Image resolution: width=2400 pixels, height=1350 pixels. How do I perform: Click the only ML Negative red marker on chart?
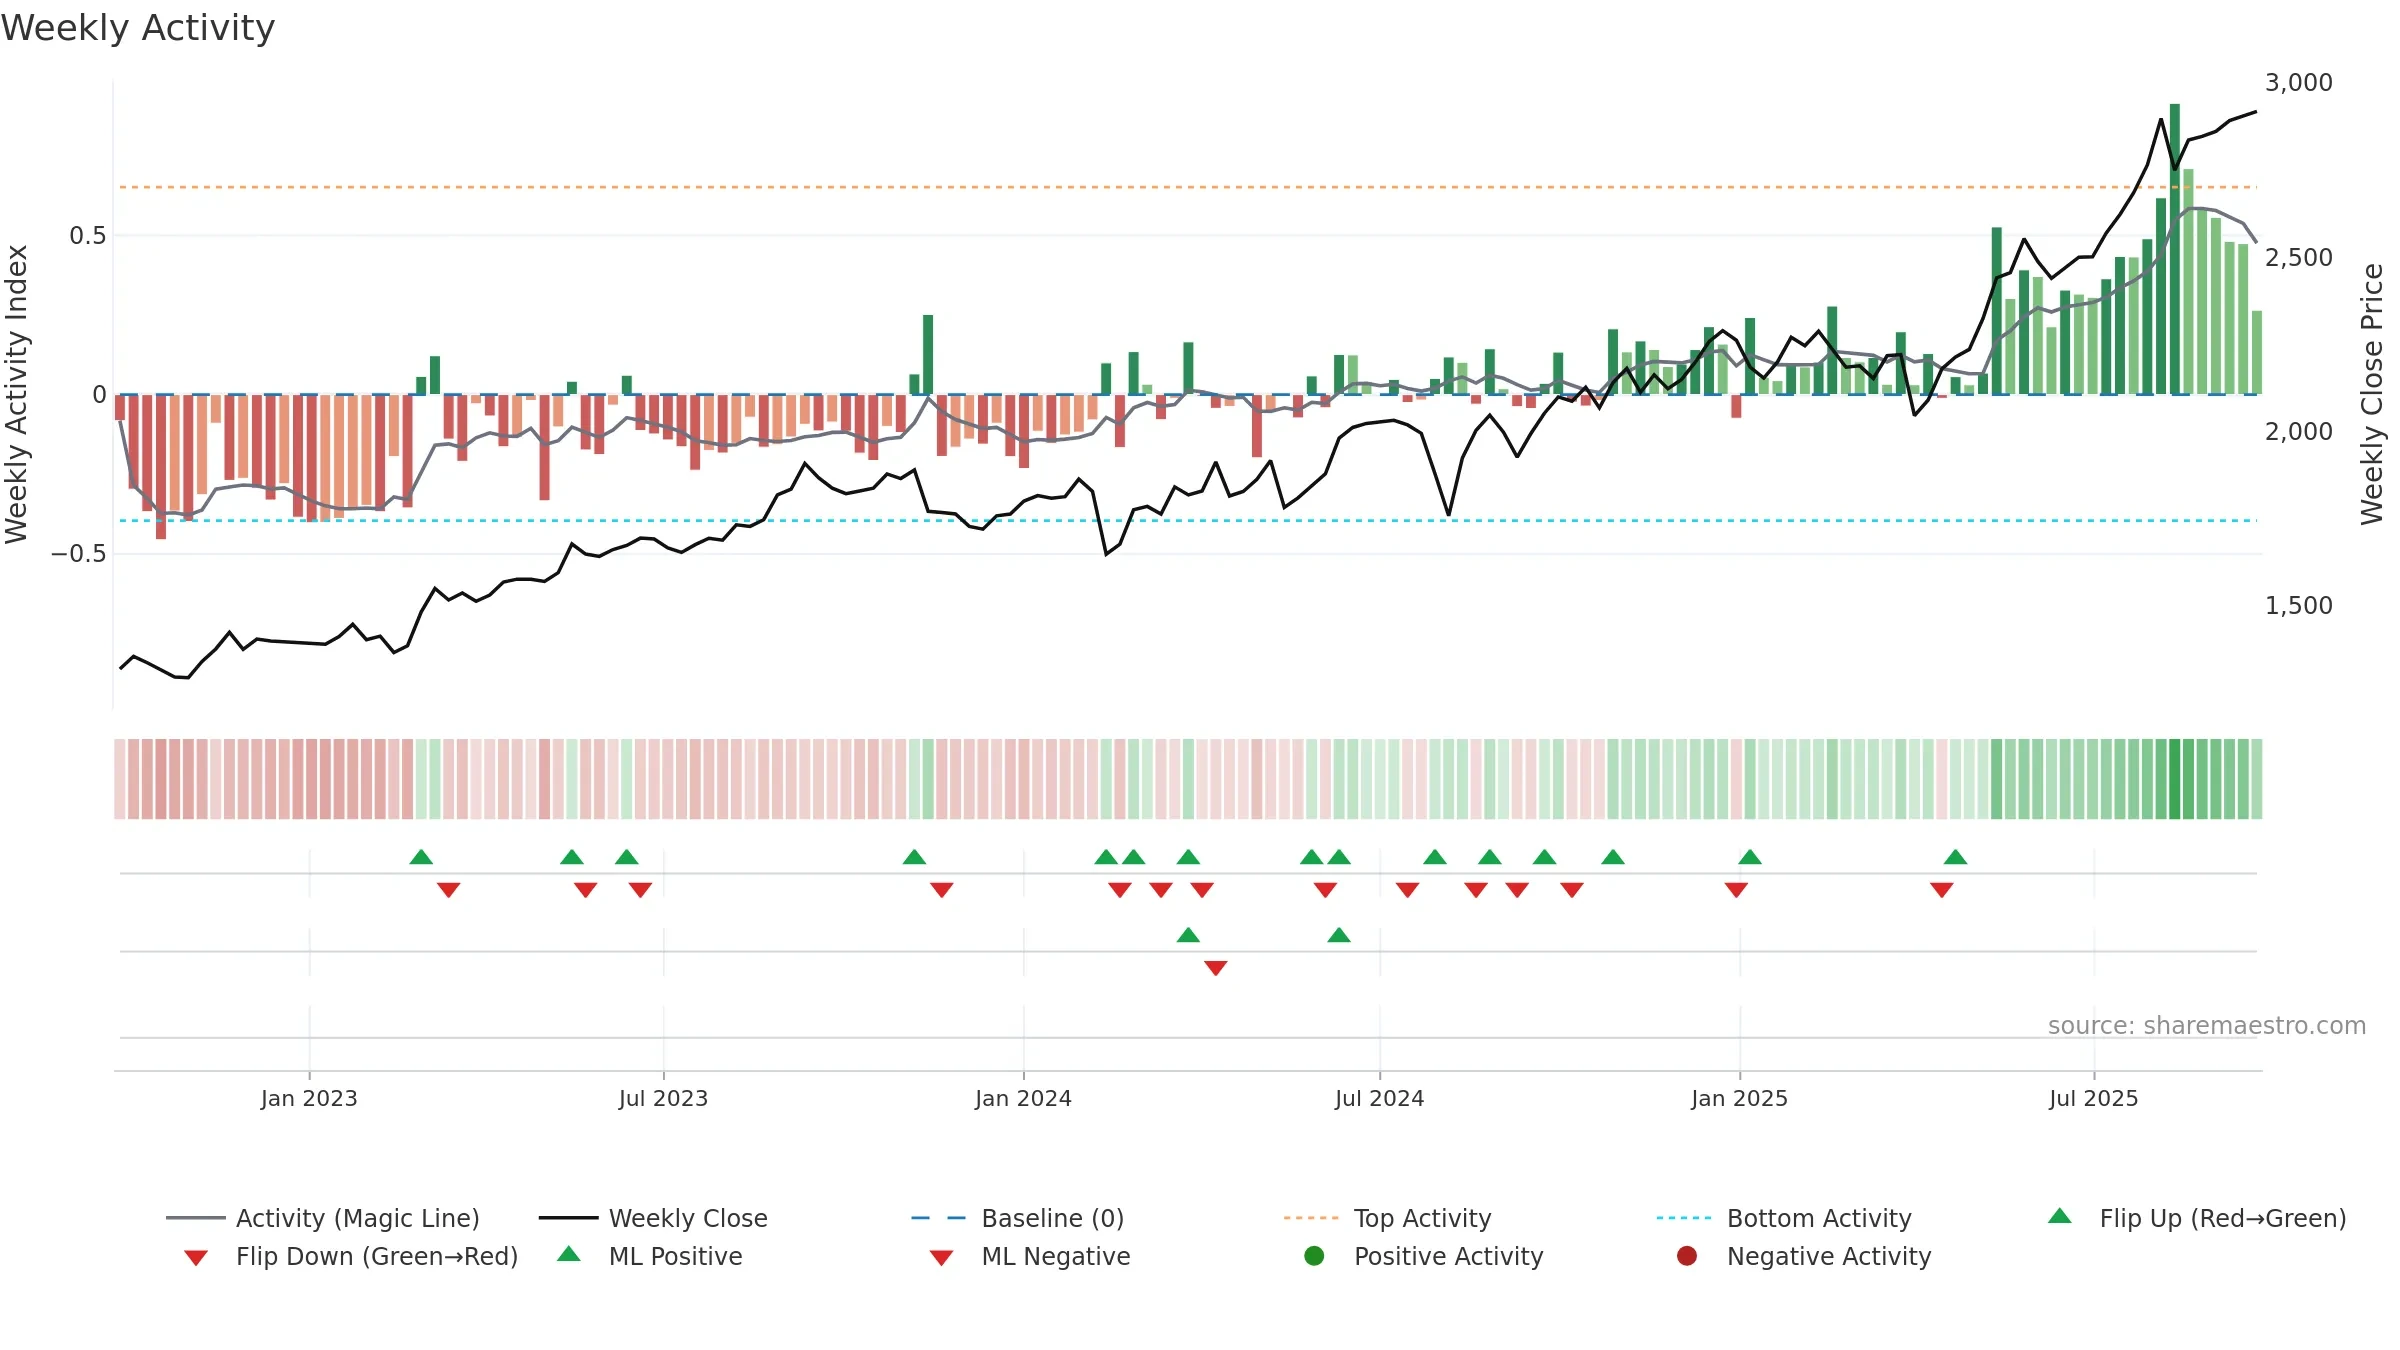point(1216,968)
